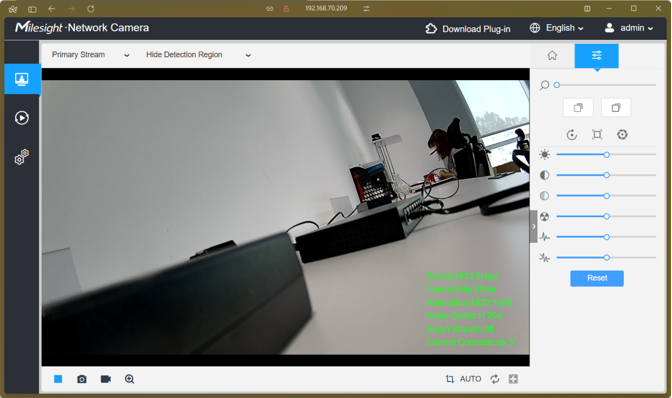Click the live video feed
Image resolution: width=672 pixels, height=398 pixels.
(x=285, y=217)
